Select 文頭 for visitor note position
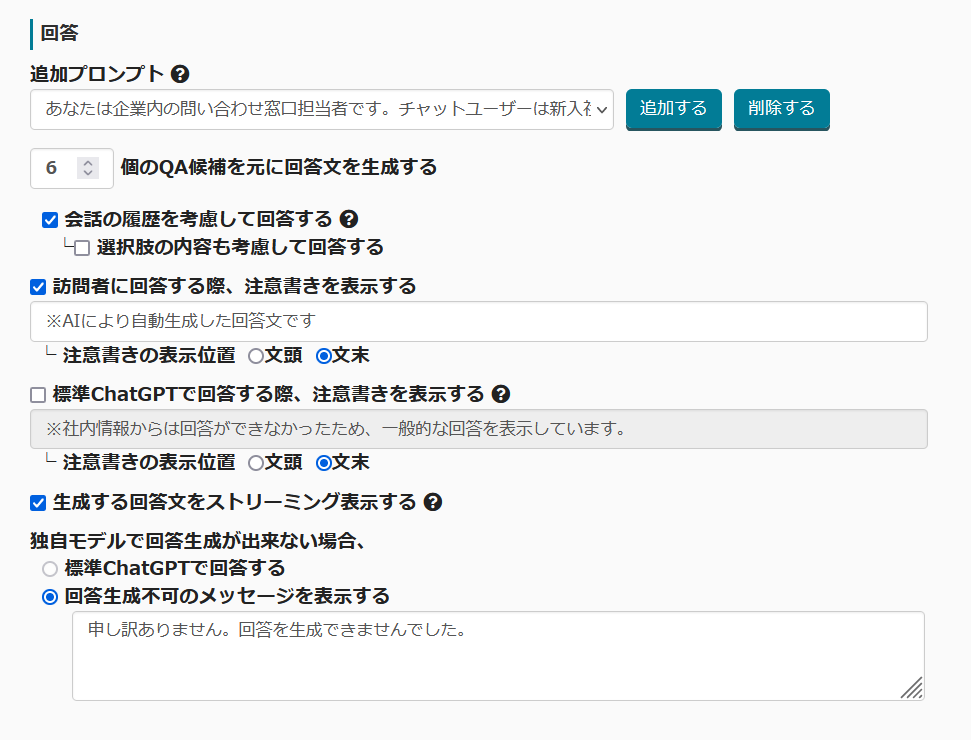The width and height of the screenshot is (971, 740). point(256,355)
